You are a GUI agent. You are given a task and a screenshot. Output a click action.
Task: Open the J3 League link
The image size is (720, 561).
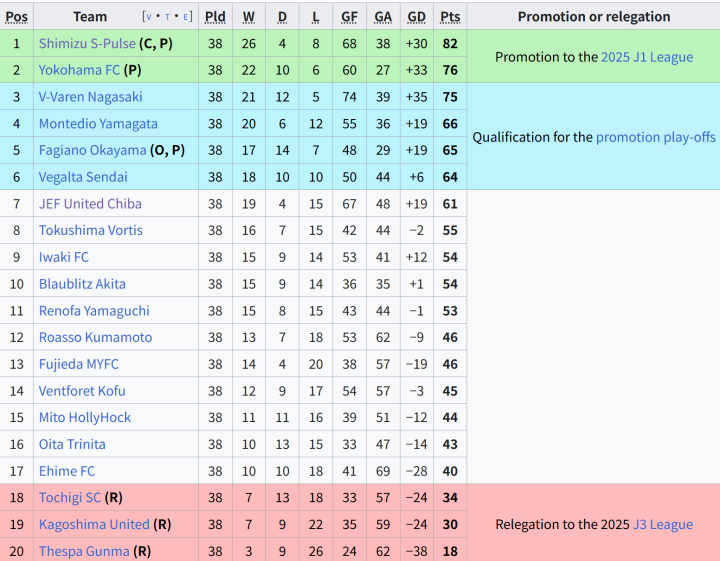(663, 524)
